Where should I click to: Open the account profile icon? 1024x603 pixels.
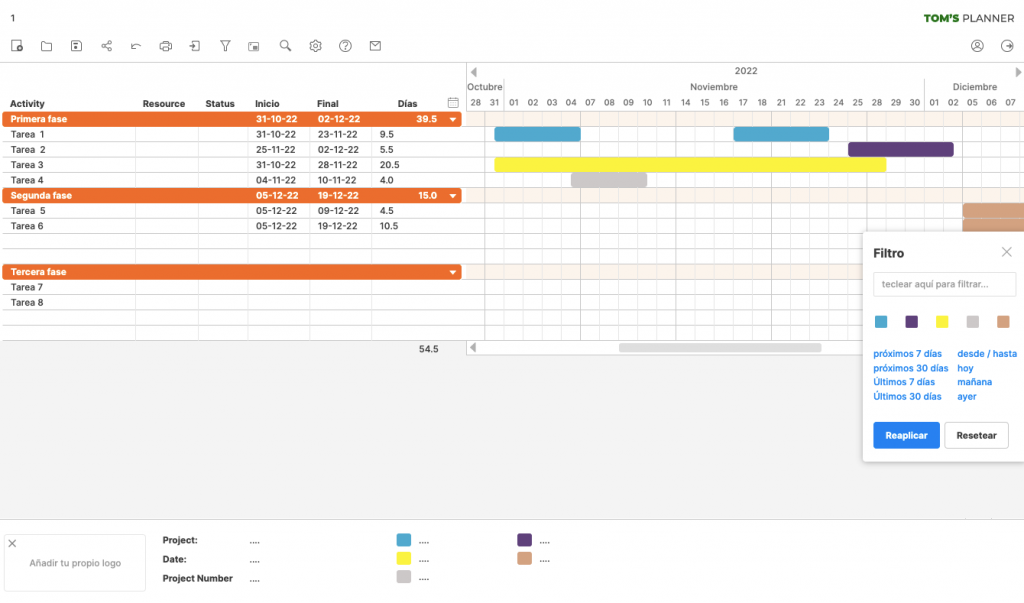click(x=976, y=46)
